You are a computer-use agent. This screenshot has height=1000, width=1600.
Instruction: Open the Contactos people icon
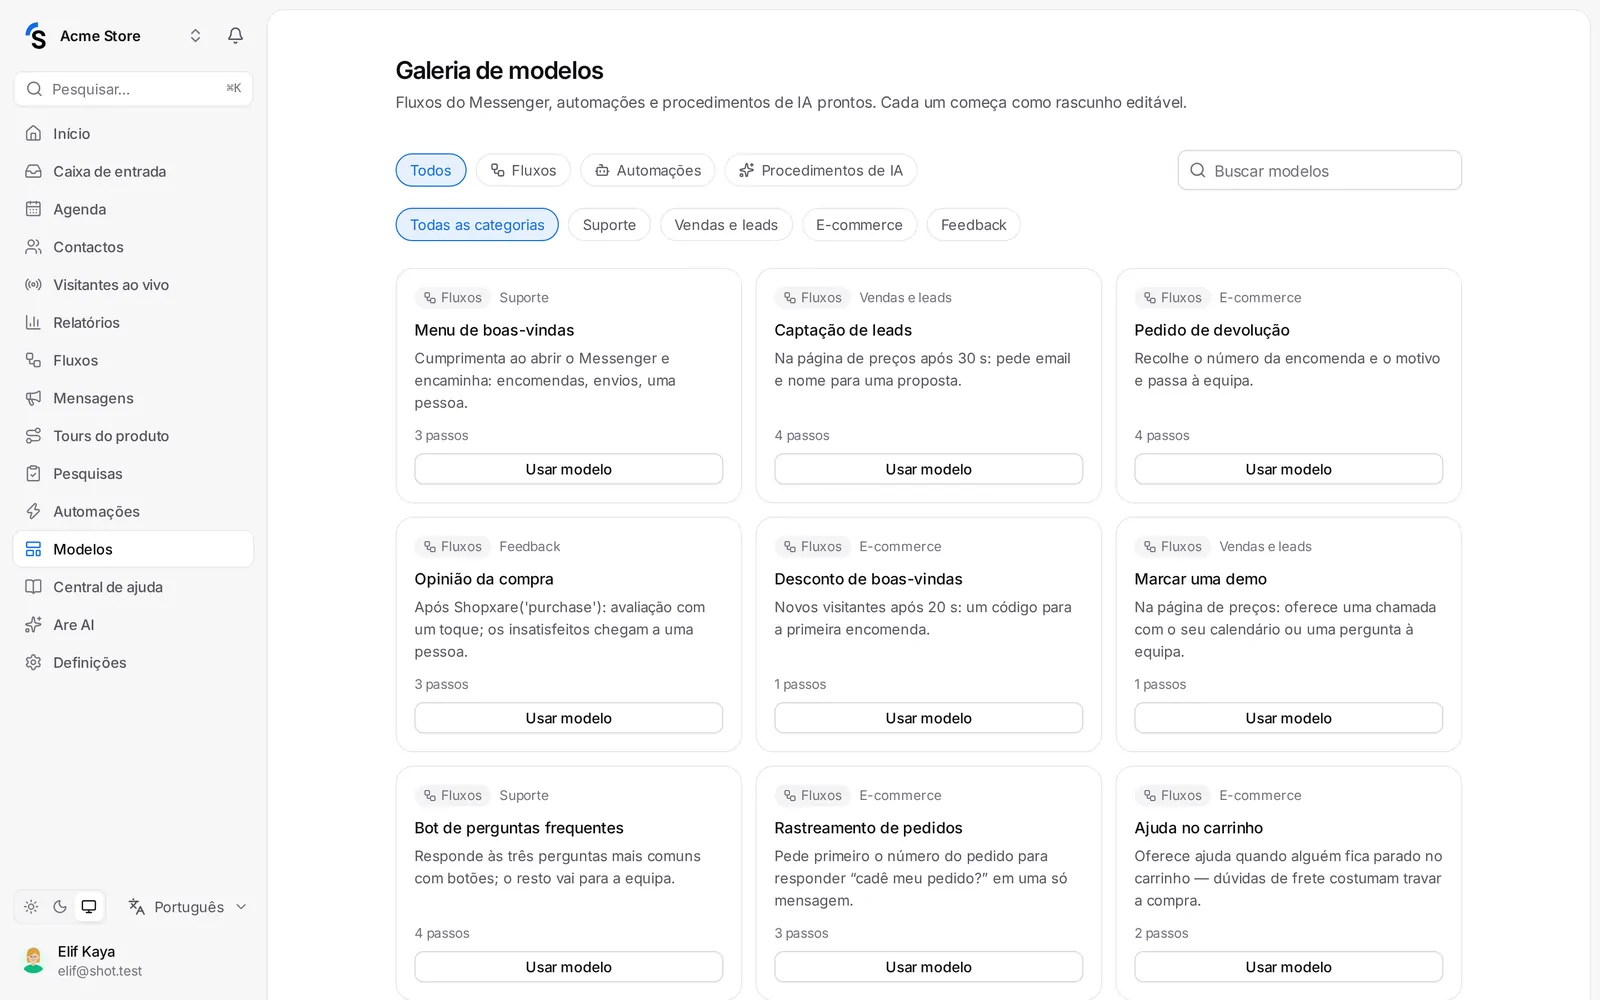(33, 247)
